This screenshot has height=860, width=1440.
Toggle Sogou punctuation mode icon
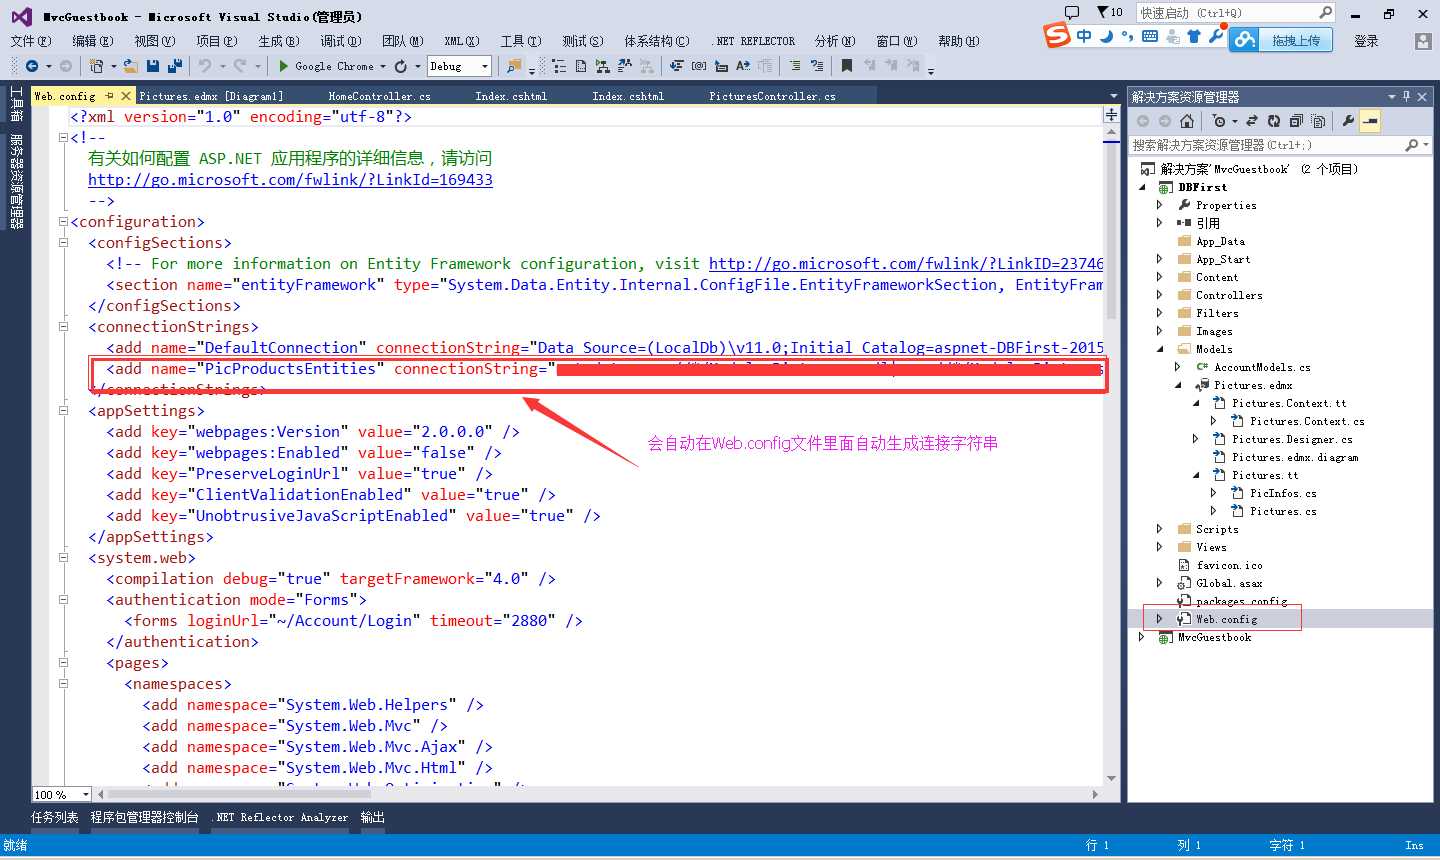1127,36
